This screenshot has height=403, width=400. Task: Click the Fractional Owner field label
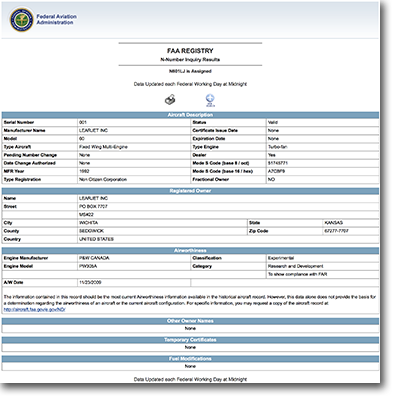[x=211, y=180]
